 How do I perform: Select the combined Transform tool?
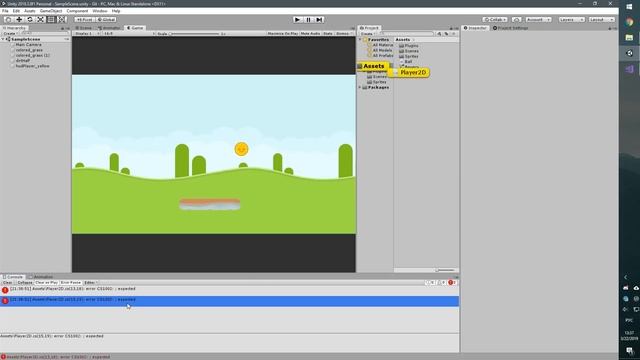61,20
